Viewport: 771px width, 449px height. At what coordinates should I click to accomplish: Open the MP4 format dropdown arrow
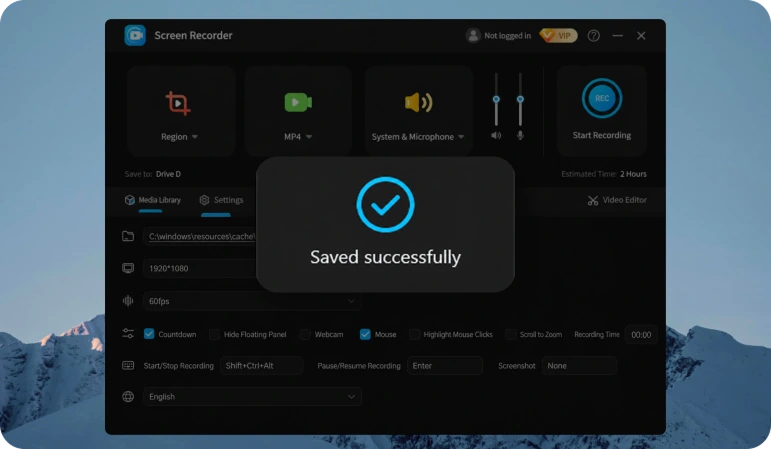[x=309, y=137]
